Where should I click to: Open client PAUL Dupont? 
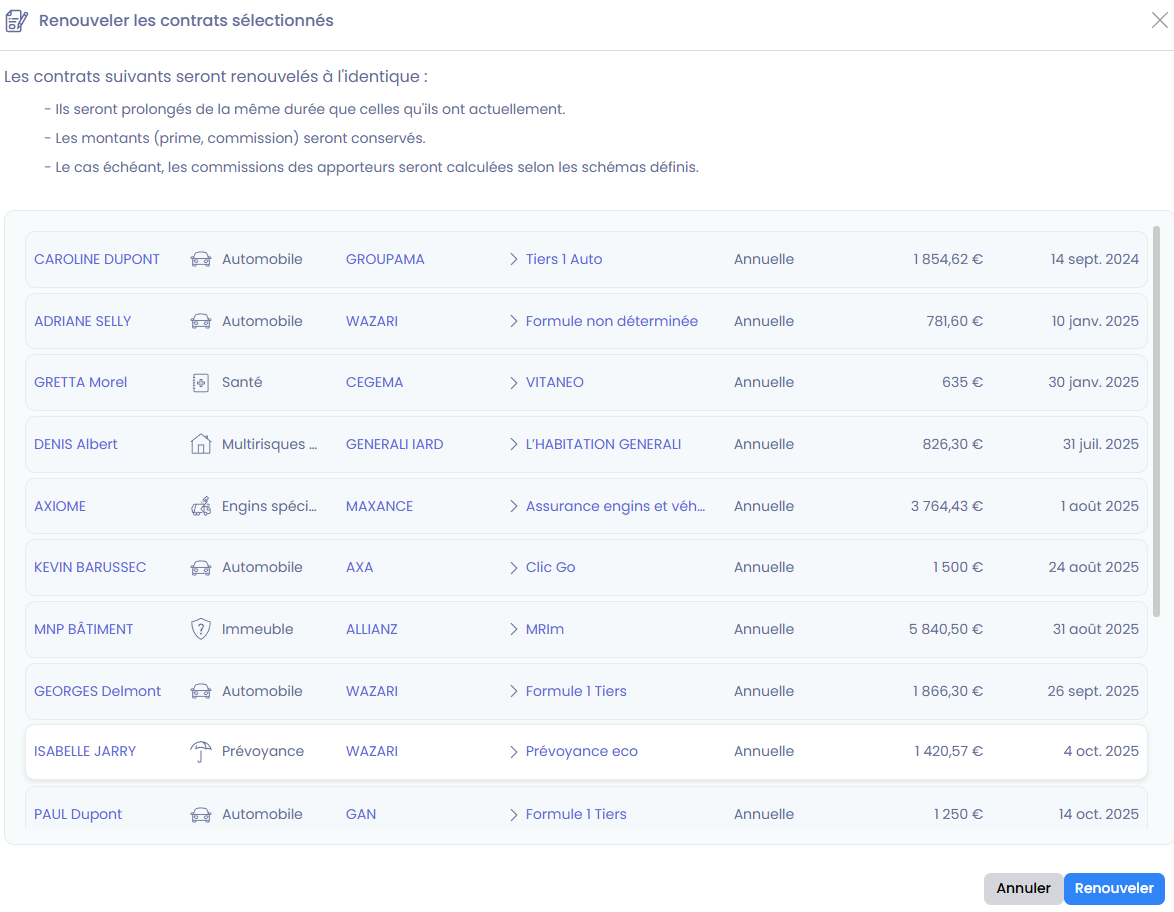(78, 815)
